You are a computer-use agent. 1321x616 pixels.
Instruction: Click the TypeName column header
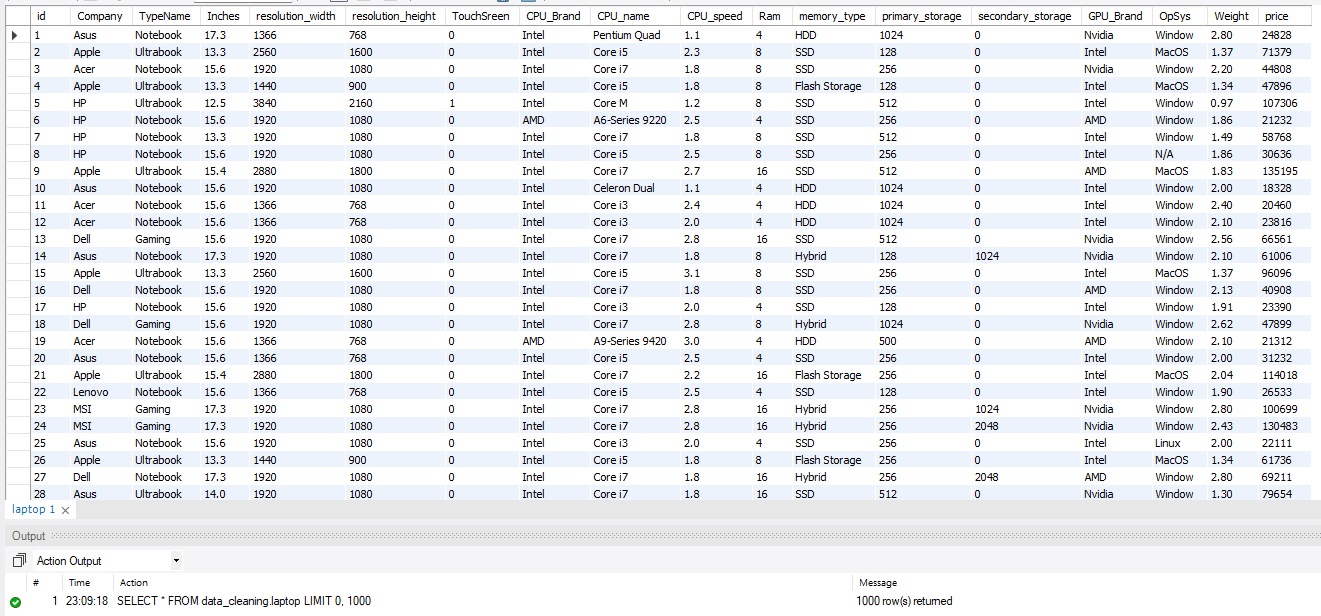pyautogui.click(x=164, y=16)
